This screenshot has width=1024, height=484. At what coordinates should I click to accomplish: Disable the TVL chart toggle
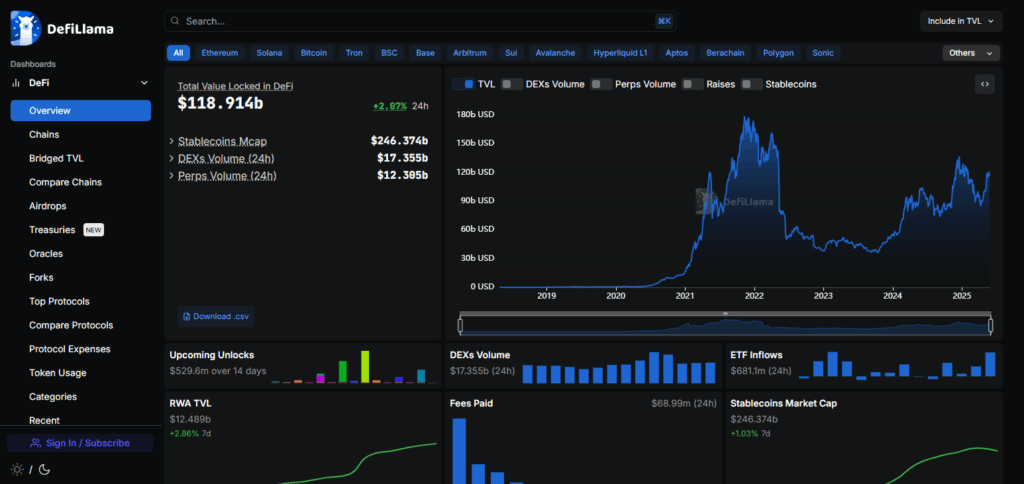tap(462, 85)
